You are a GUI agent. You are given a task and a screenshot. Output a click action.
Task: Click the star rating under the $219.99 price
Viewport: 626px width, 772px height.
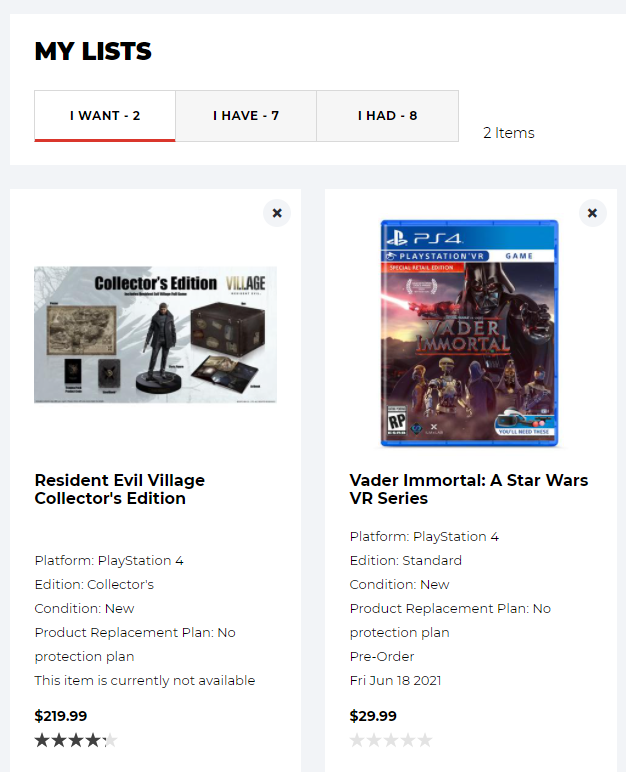(76, 740)
